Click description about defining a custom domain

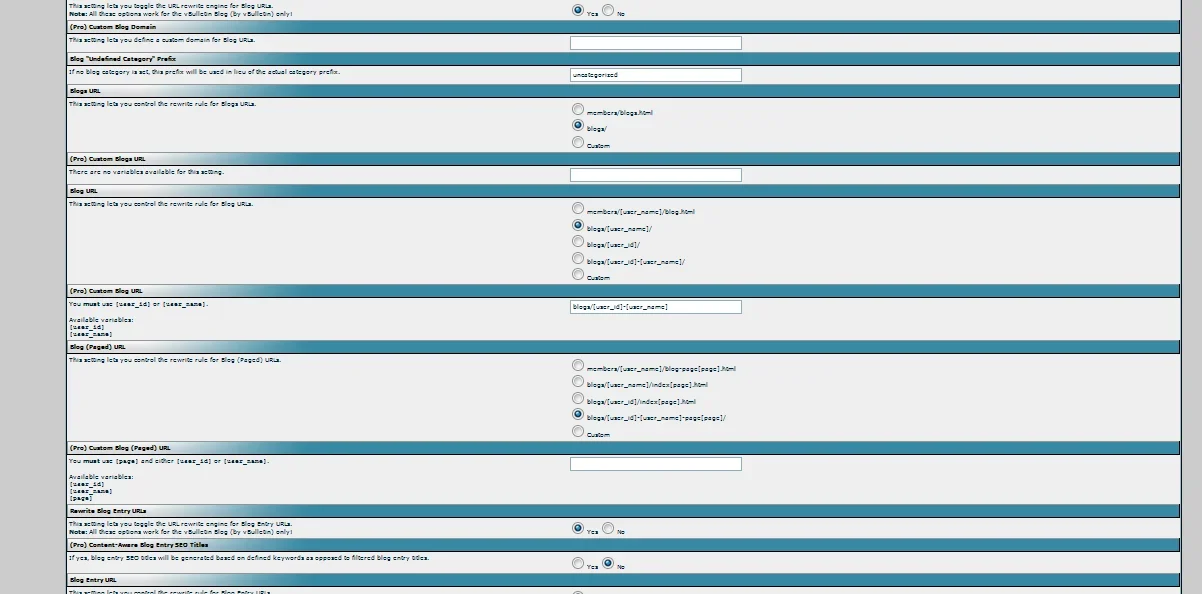161,40
